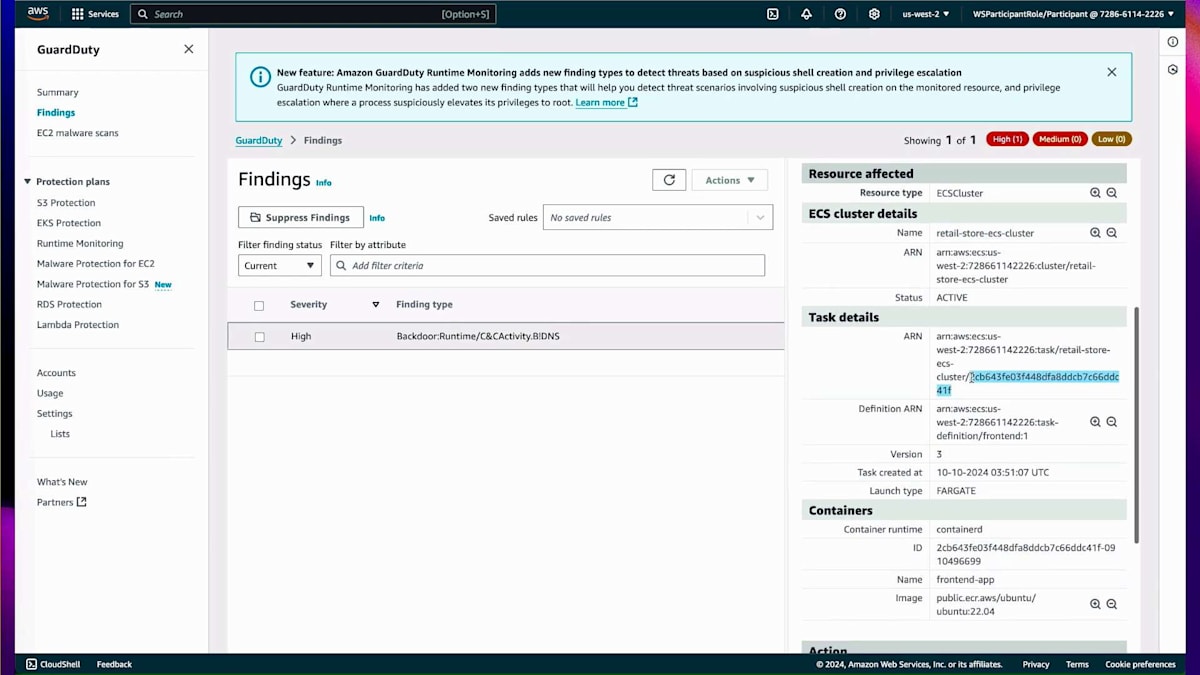The width and height of the screenshot is (1200, 675).
Task: Exclude filter for task Definition ARN
Action: [1111, 422]
